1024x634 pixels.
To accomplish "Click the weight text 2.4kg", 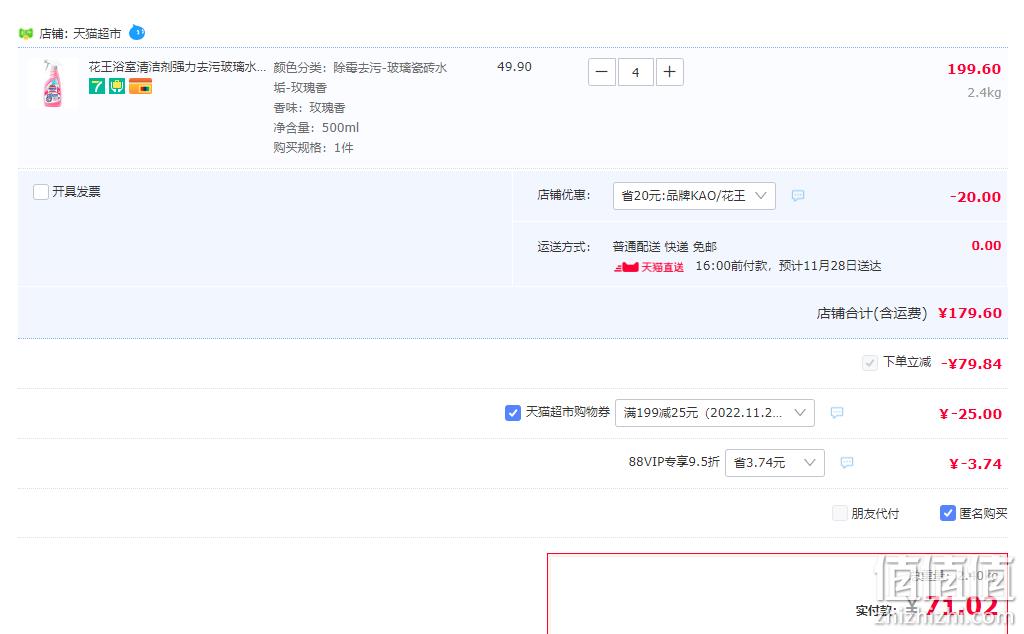I will pos(984,93).
